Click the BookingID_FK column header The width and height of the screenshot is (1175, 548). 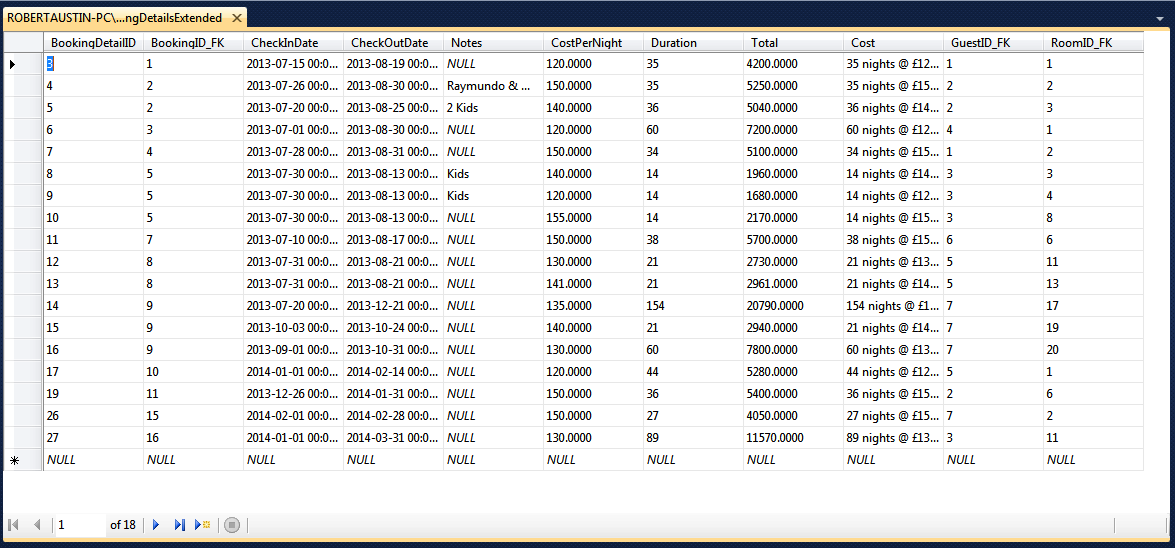(x=193, y=43)
